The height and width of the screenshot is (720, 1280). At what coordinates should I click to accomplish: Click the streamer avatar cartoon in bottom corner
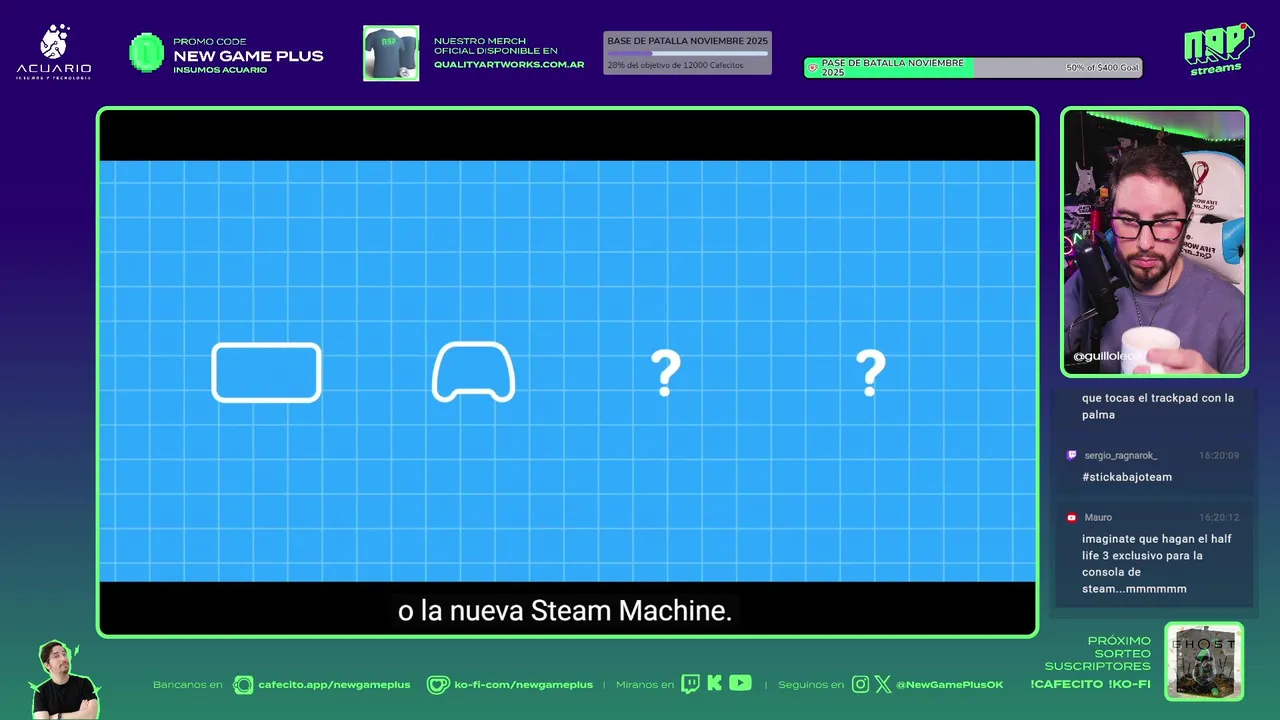click(x=65, y=679)
